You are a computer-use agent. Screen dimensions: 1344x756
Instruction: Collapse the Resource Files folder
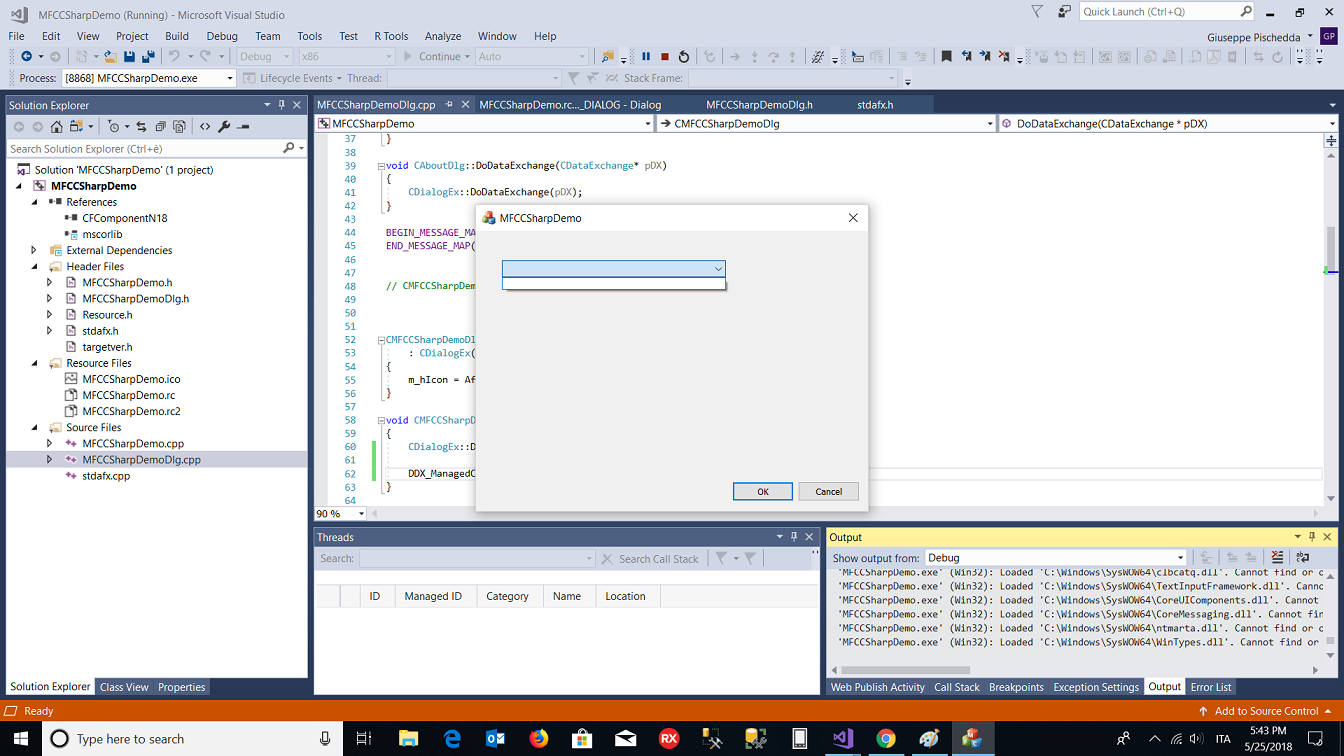tap(34, 363)
